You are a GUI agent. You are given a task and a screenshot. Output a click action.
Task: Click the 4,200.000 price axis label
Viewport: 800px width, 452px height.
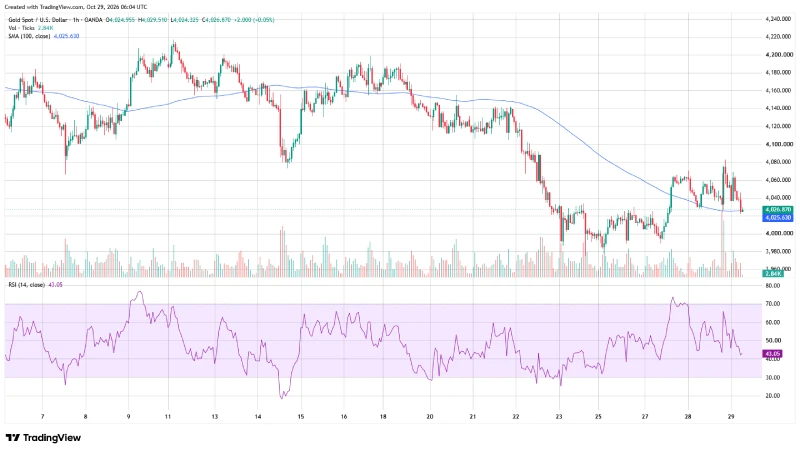[x=779, y=55]
